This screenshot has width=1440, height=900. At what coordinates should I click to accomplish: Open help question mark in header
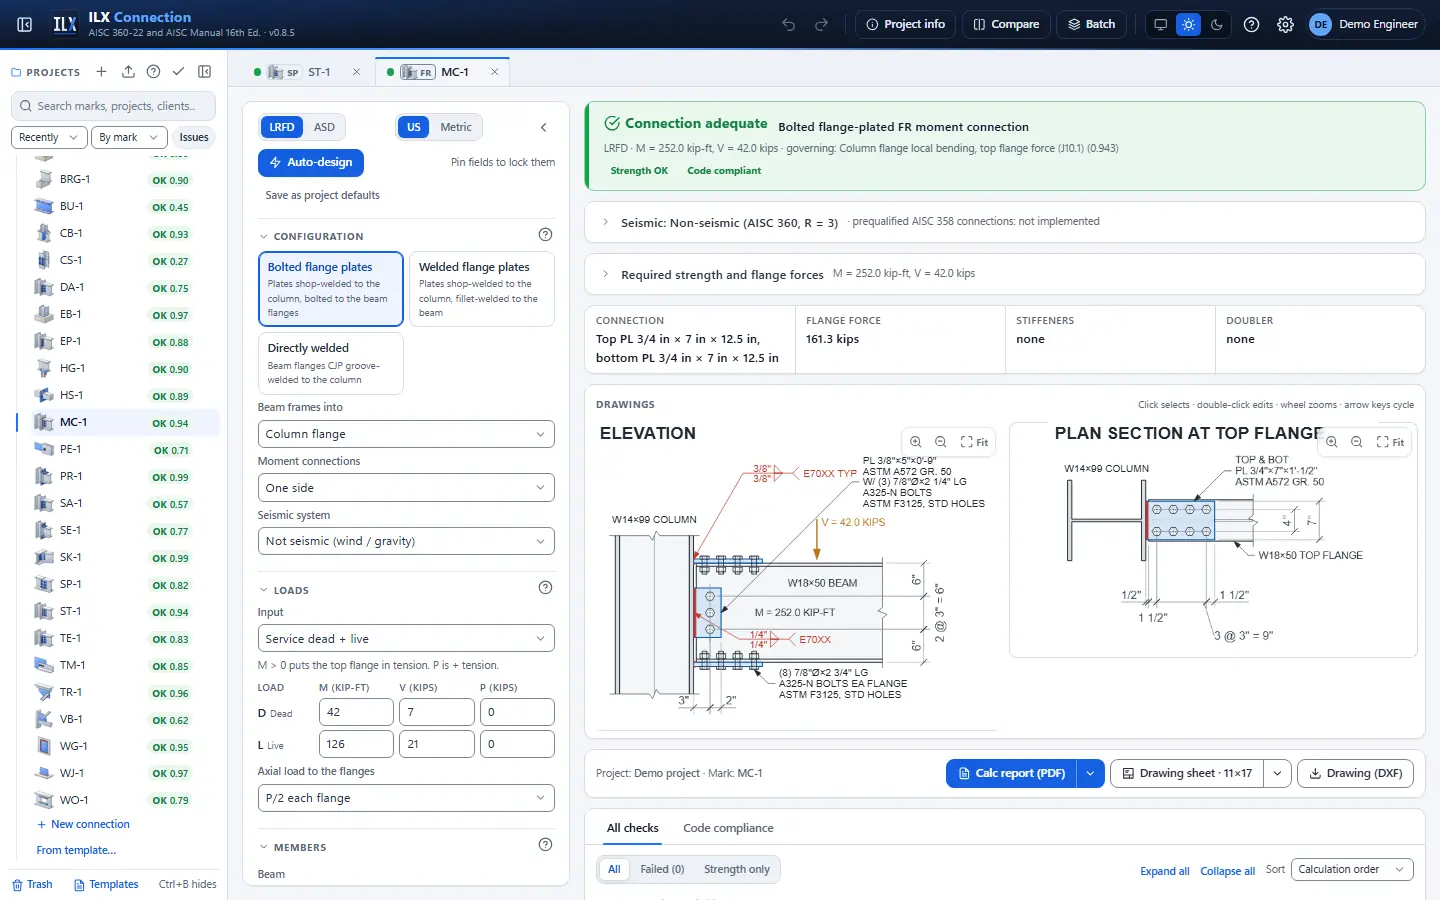[1251, 24]
